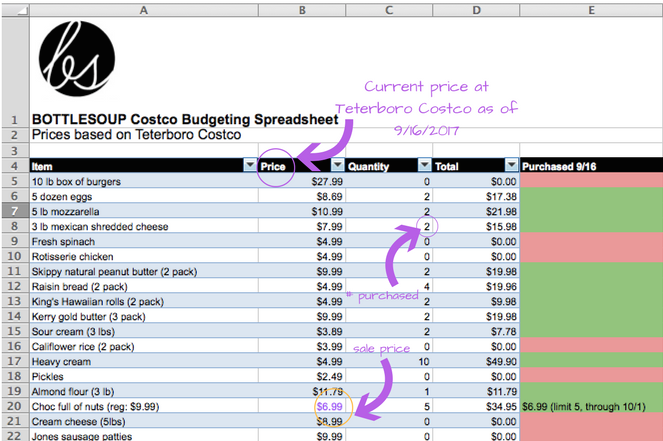Click the quantity 10 for Heavy cream
Viewport: 663px width, 441px height.
point(389,362)
